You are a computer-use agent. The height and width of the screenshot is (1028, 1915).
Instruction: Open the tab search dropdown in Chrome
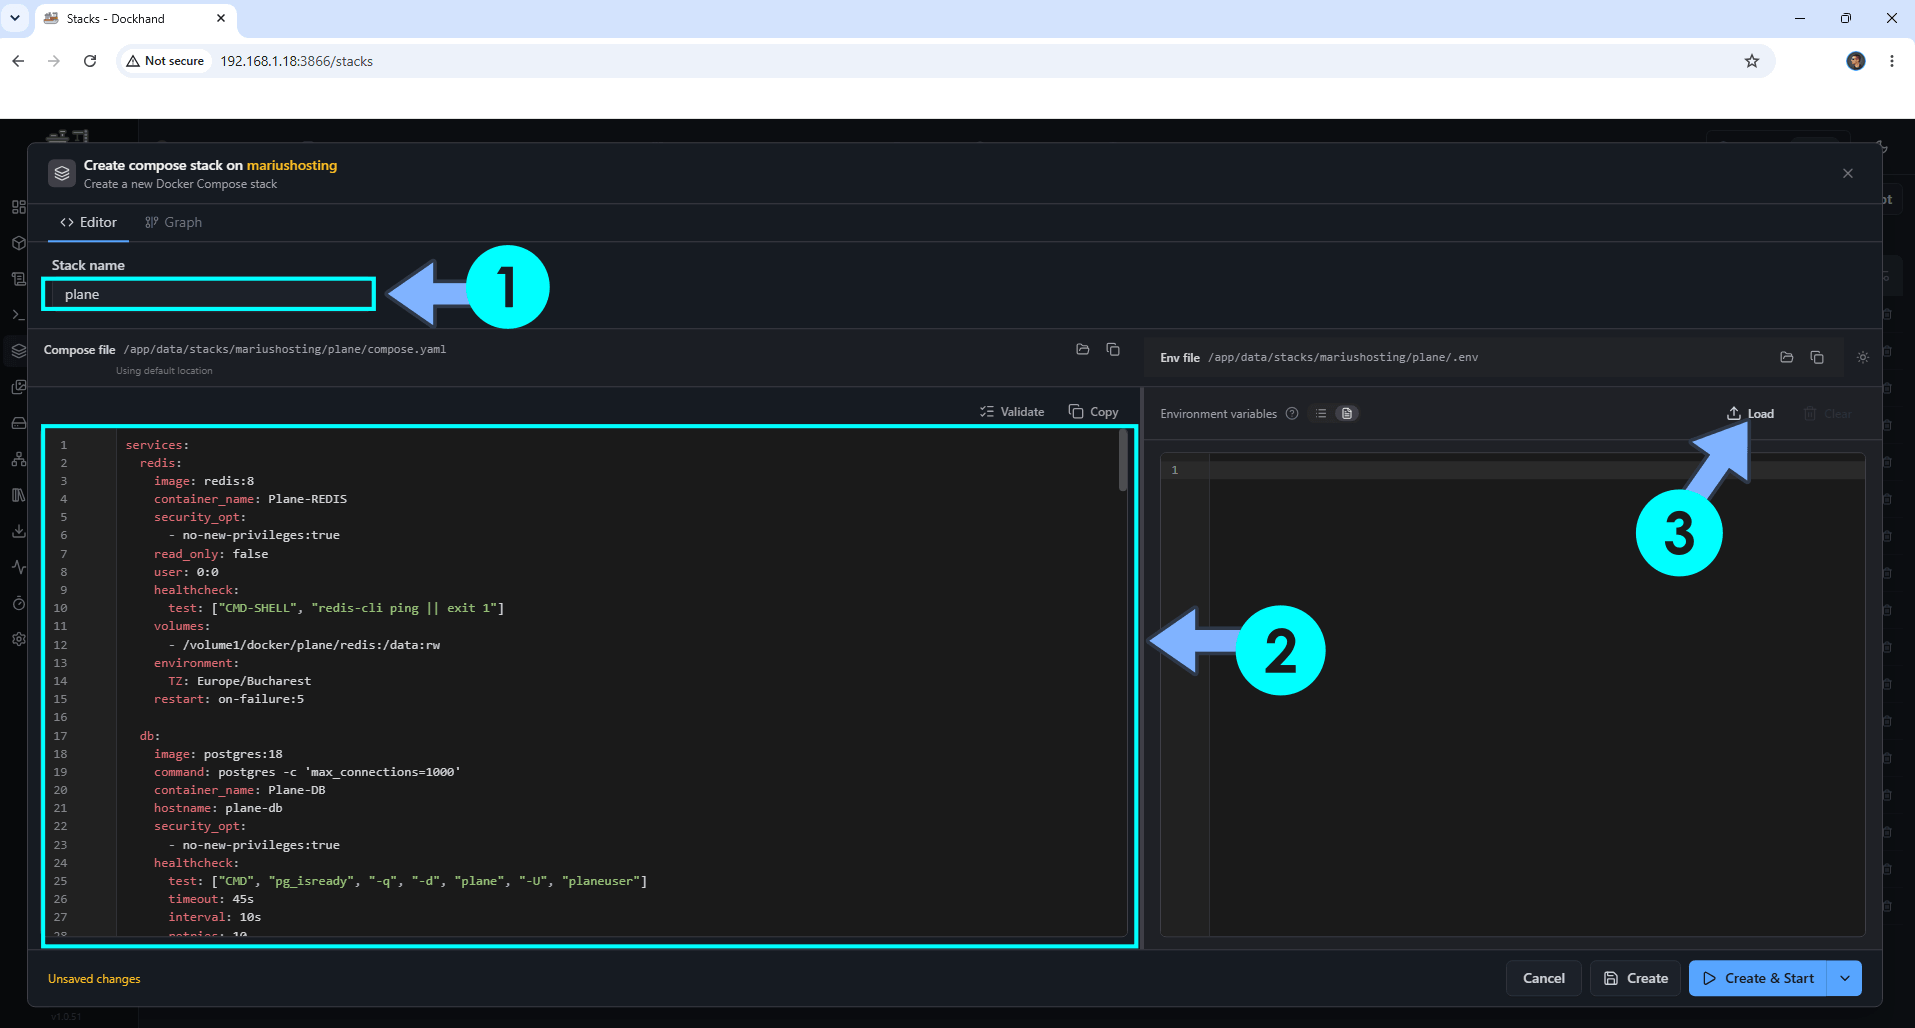coord(15,18)
